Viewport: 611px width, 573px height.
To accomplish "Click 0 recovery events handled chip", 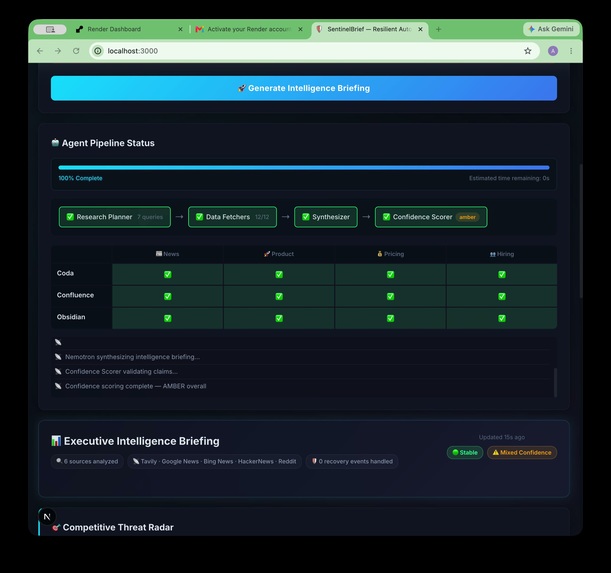I will (x=352, y=462).
